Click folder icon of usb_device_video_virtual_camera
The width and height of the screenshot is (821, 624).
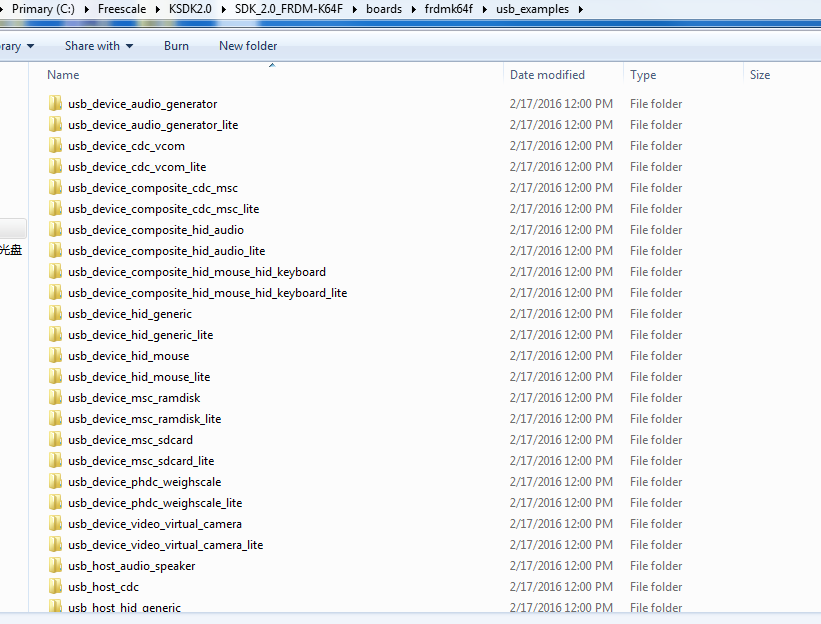coord(55,523)
